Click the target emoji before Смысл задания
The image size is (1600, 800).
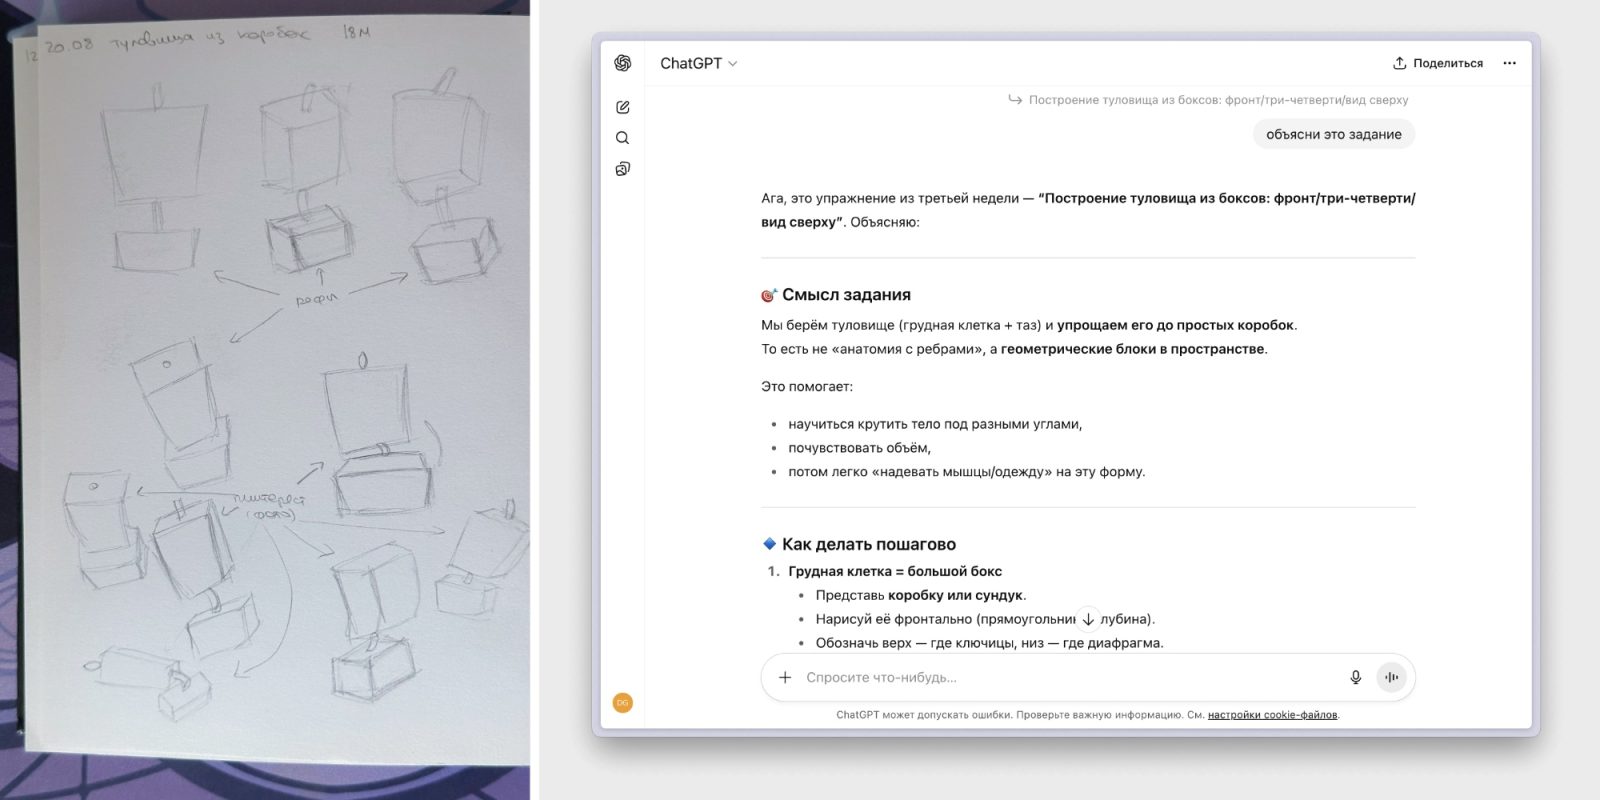pos(769,295)
